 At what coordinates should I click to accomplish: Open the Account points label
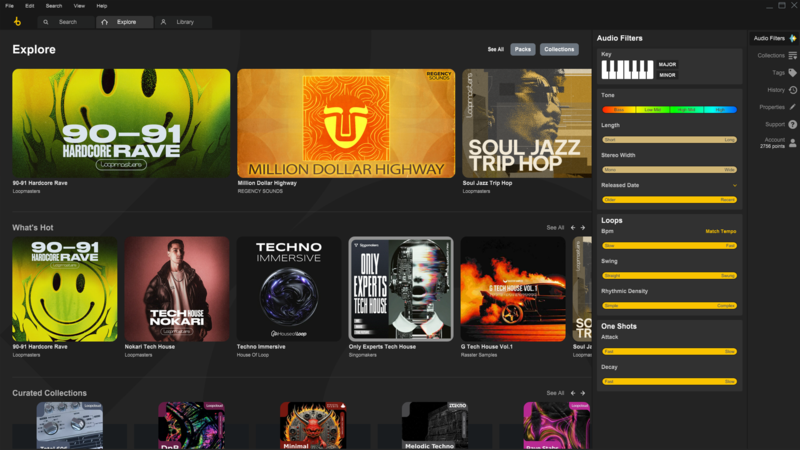[772, 146]
